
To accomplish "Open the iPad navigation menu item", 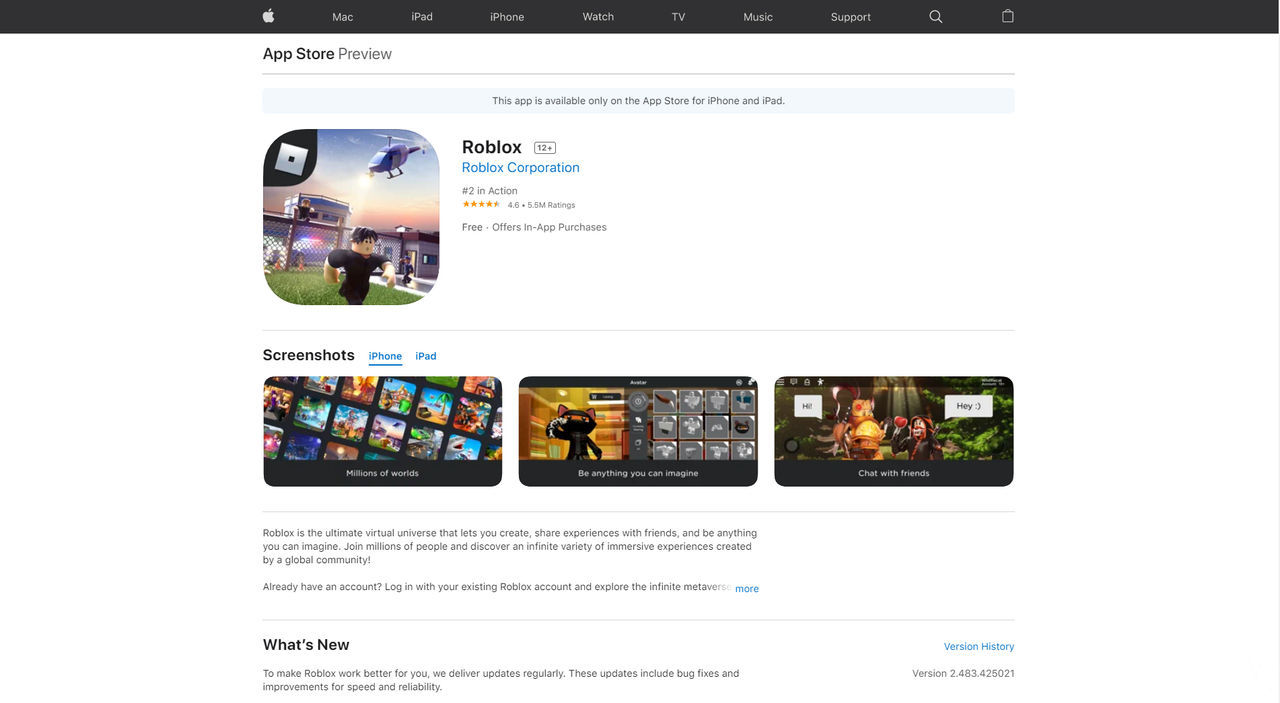I will click(x=422, y=17).
